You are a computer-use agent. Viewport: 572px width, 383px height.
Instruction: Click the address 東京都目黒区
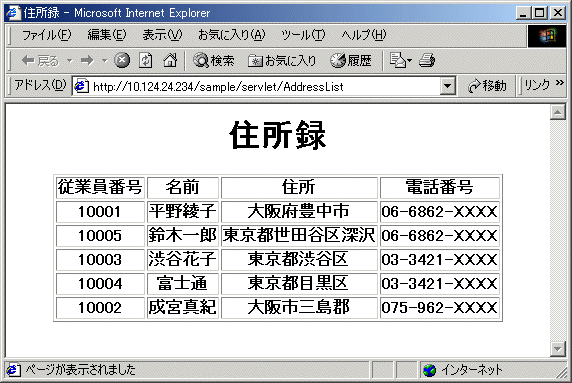click(299, 283)
